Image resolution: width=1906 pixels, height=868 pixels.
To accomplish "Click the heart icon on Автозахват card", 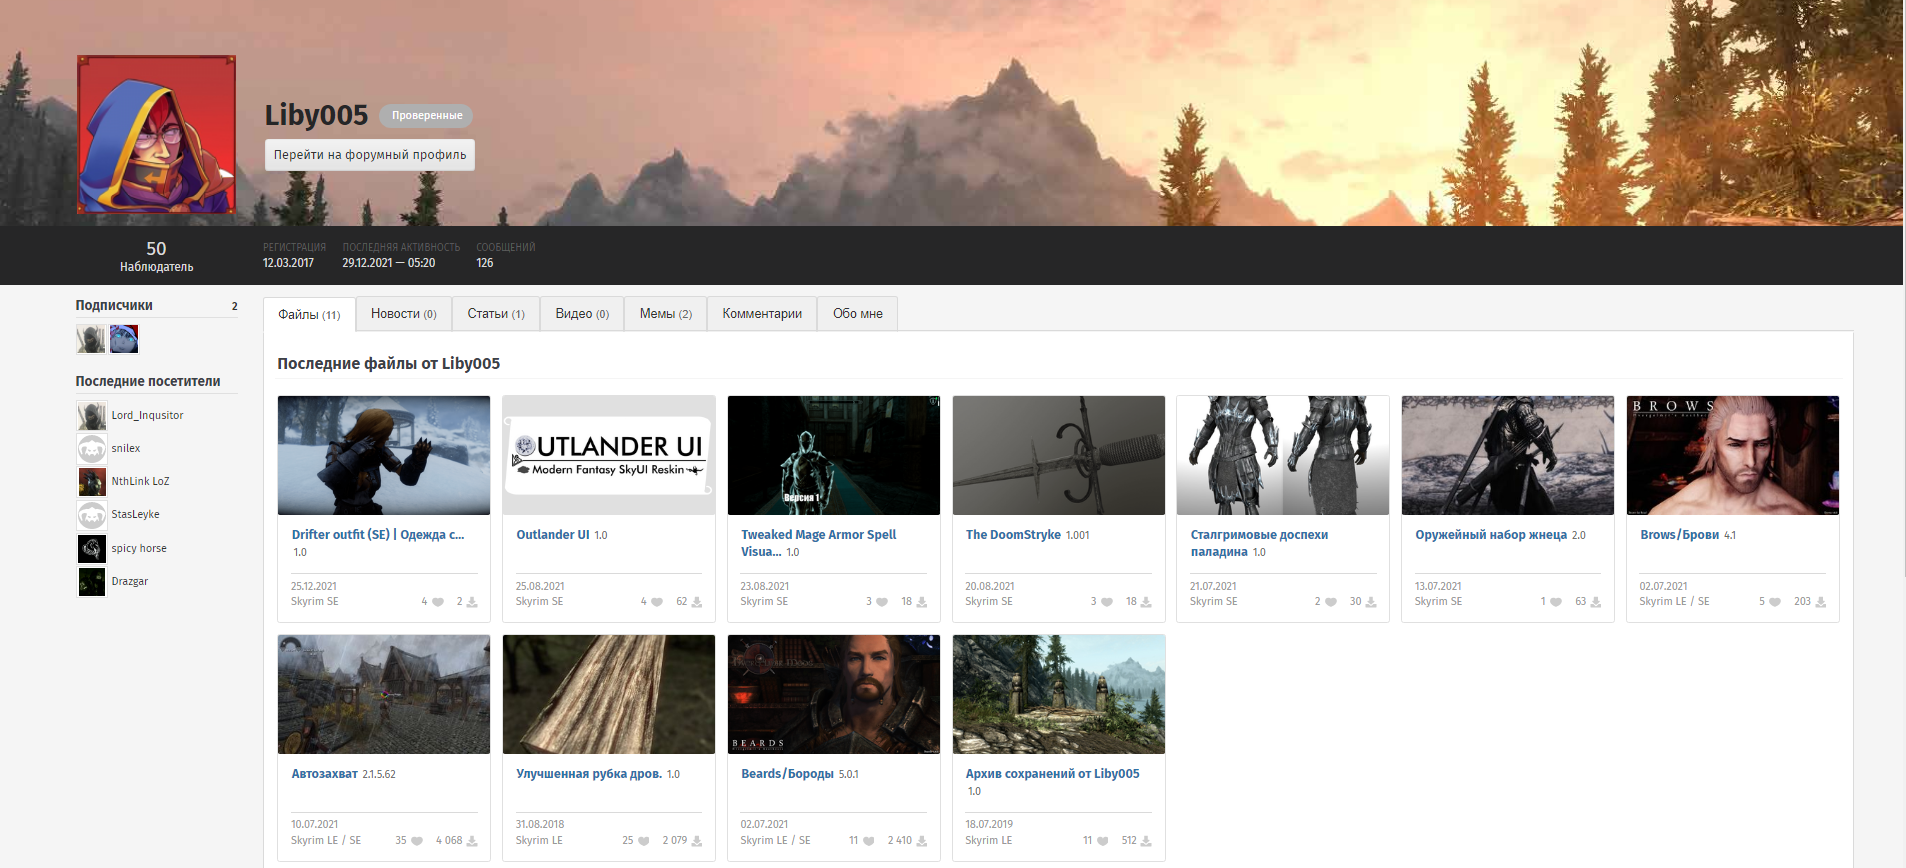I will [417, 841].
